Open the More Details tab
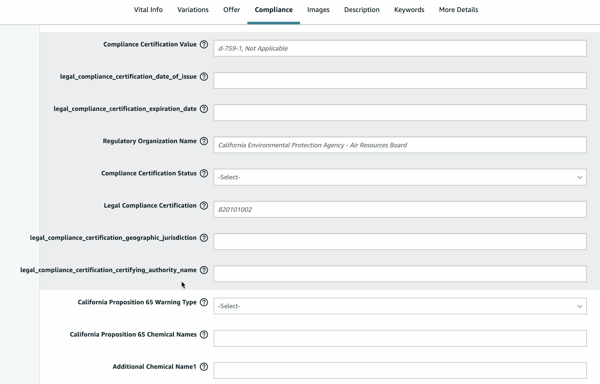The width and height of the screenshot is (600, 384). (458, 10)
